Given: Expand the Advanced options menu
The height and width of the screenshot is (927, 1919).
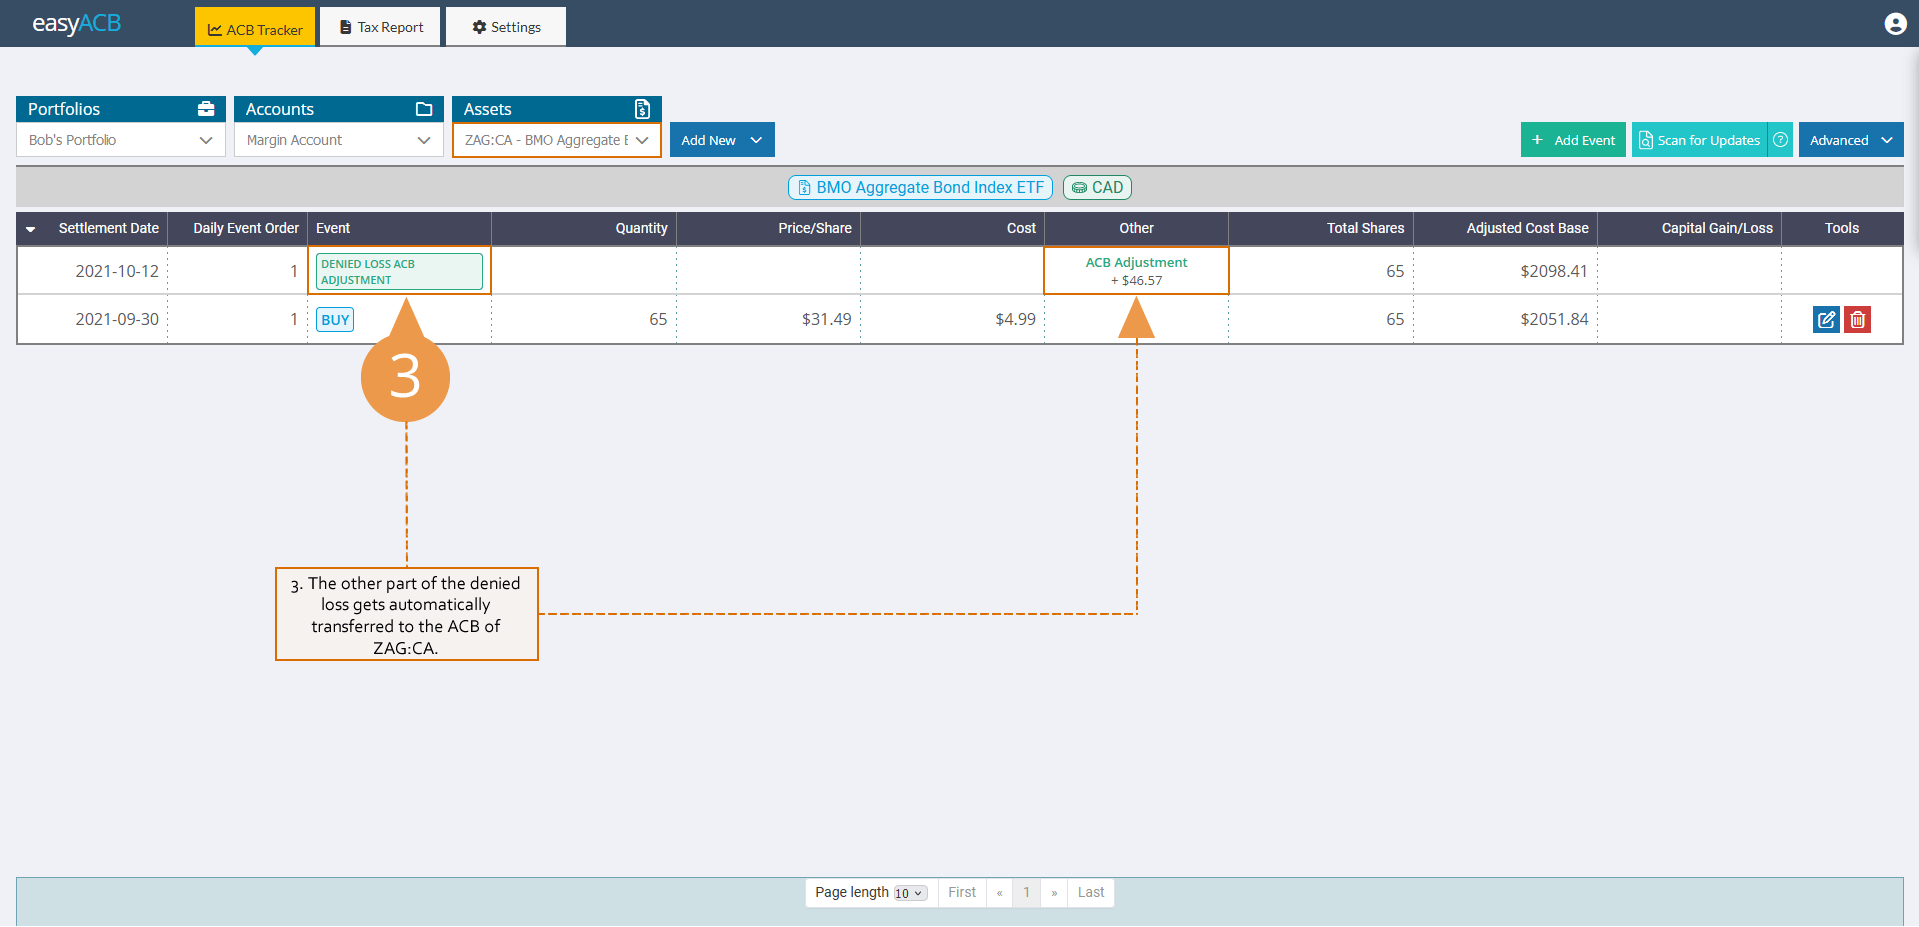Looking at the screenshot, I should coord(1850,140).
